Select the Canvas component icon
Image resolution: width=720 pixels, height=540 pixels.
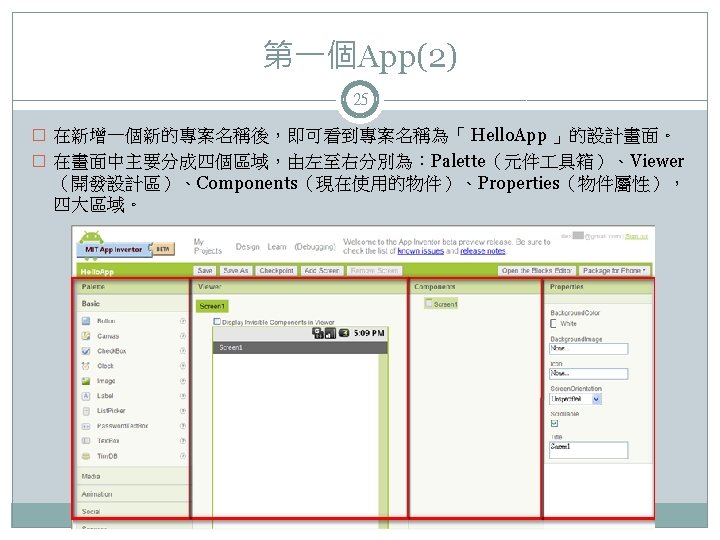(x=86, y=336)
